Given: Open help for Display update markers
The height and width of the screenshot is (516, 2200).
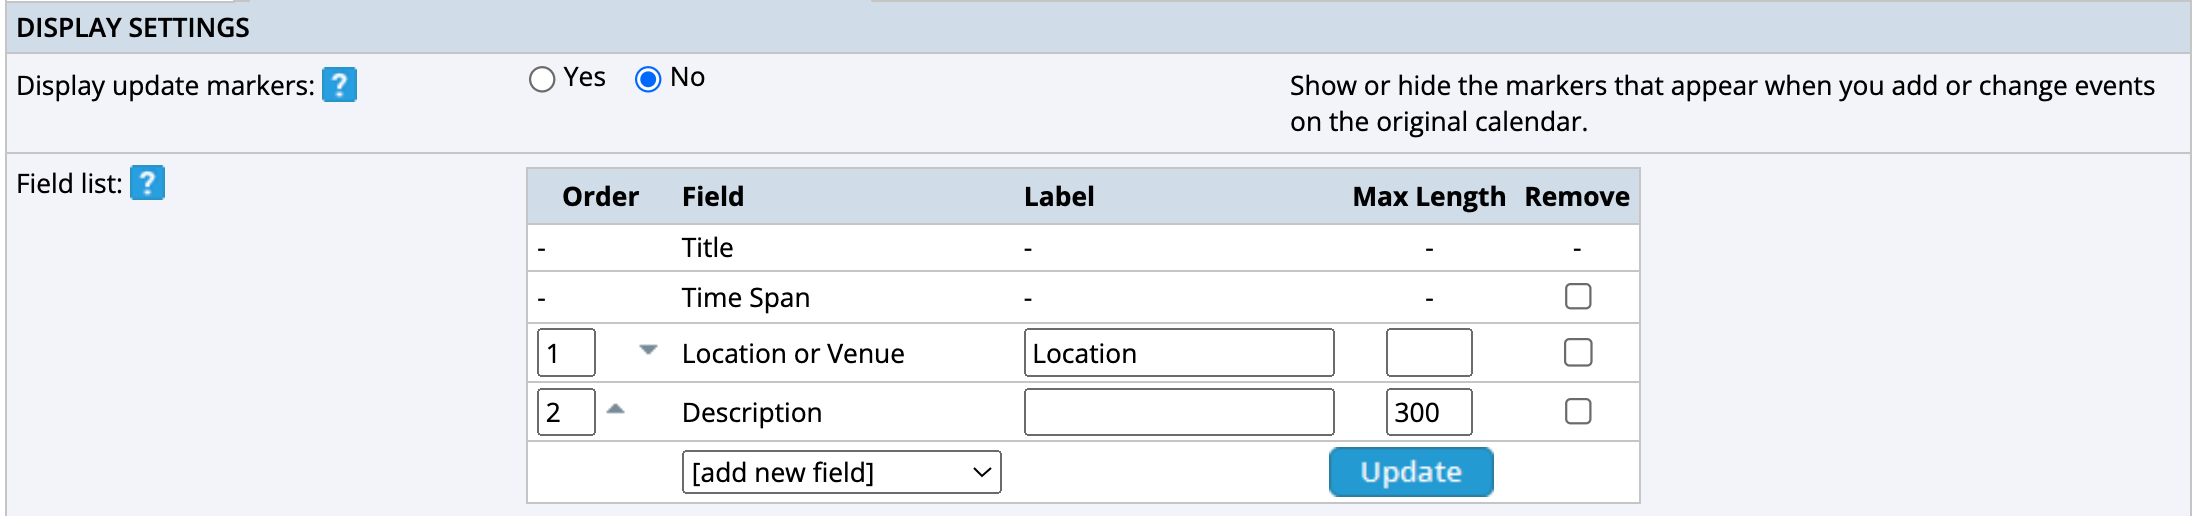Looking at the screenshot, I should pyautogui.click(x=339, y=85).
